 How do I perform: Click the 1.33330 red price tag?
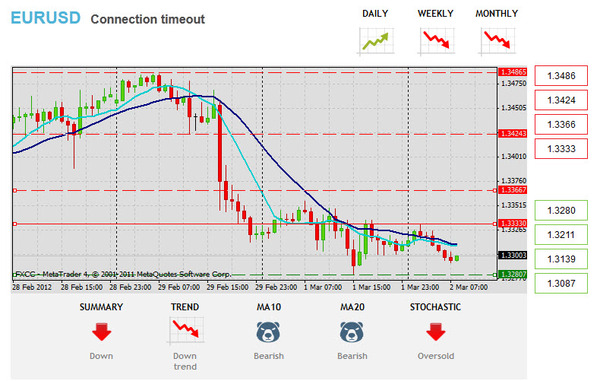[x=513, y=223]
